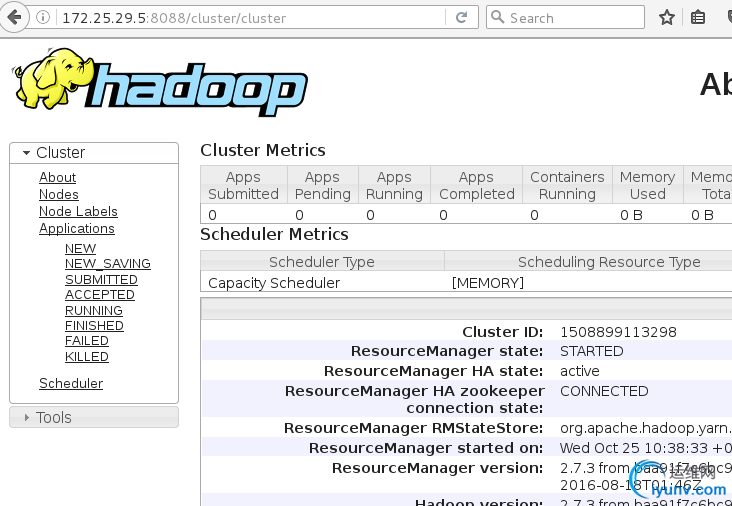The height and width of the screenshot is (506, 732).
Task: Click the Containers Running column header
Action: click(x=567, y=185)
